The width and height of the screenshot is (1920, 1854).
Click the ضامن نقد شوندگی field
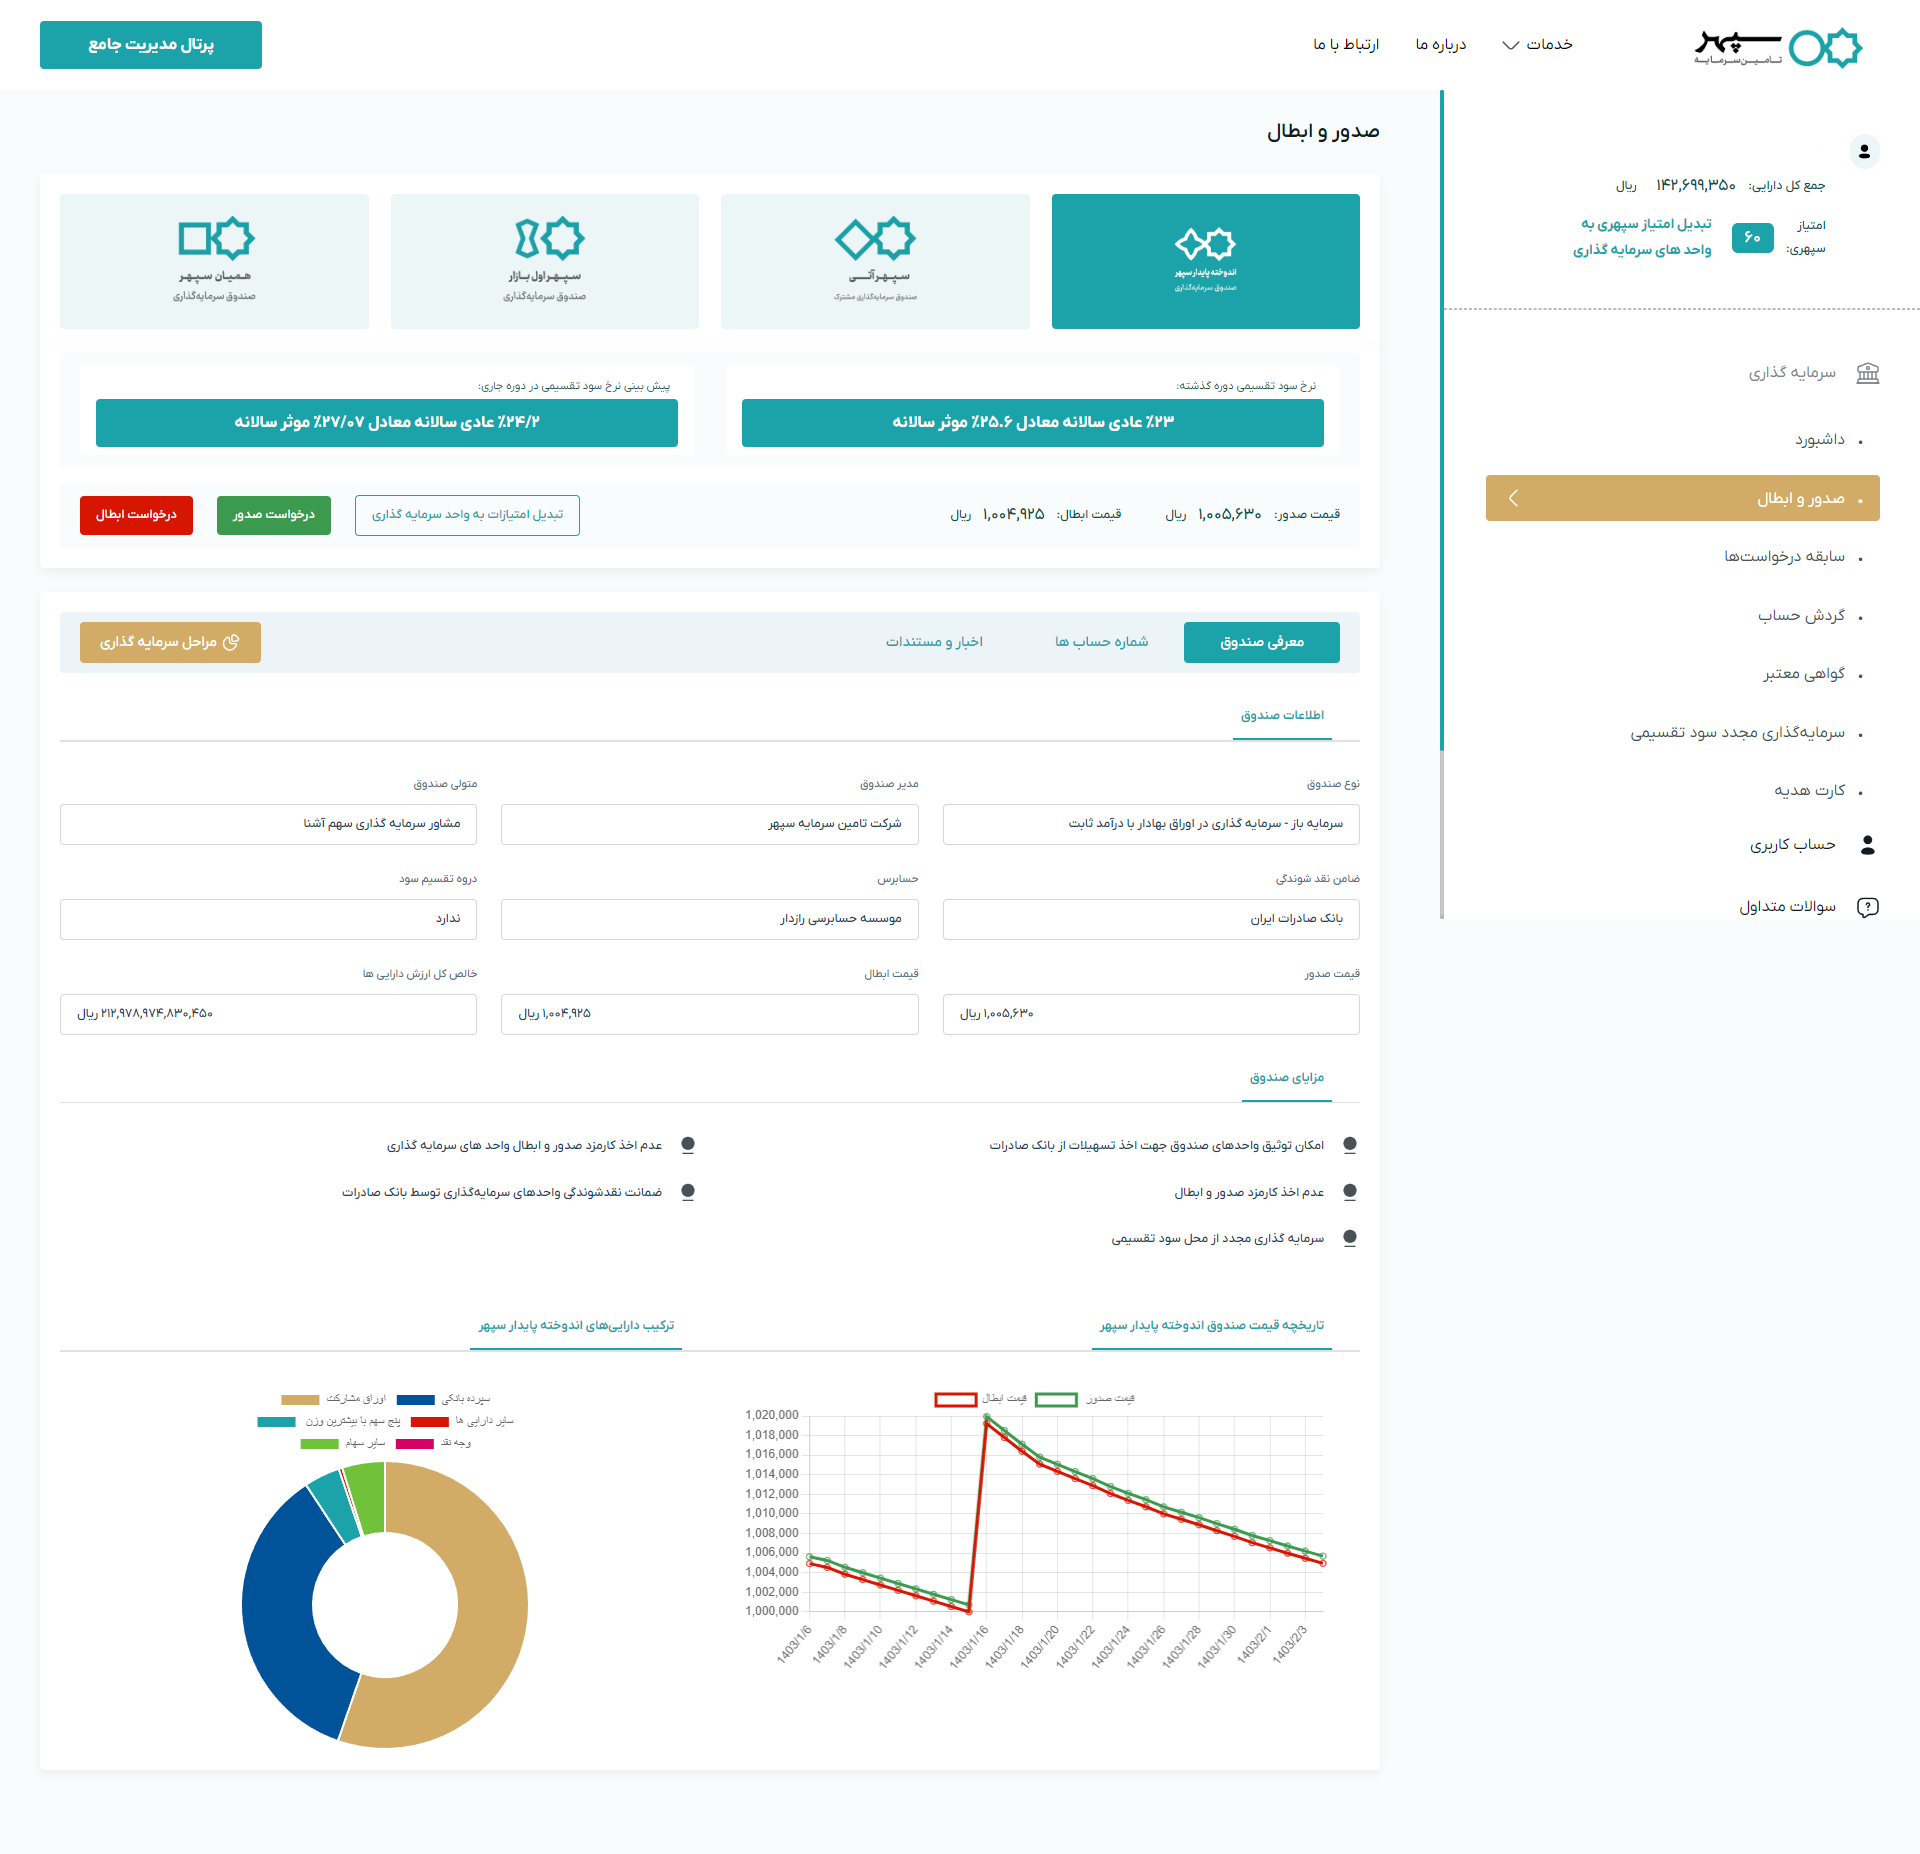1151,919
